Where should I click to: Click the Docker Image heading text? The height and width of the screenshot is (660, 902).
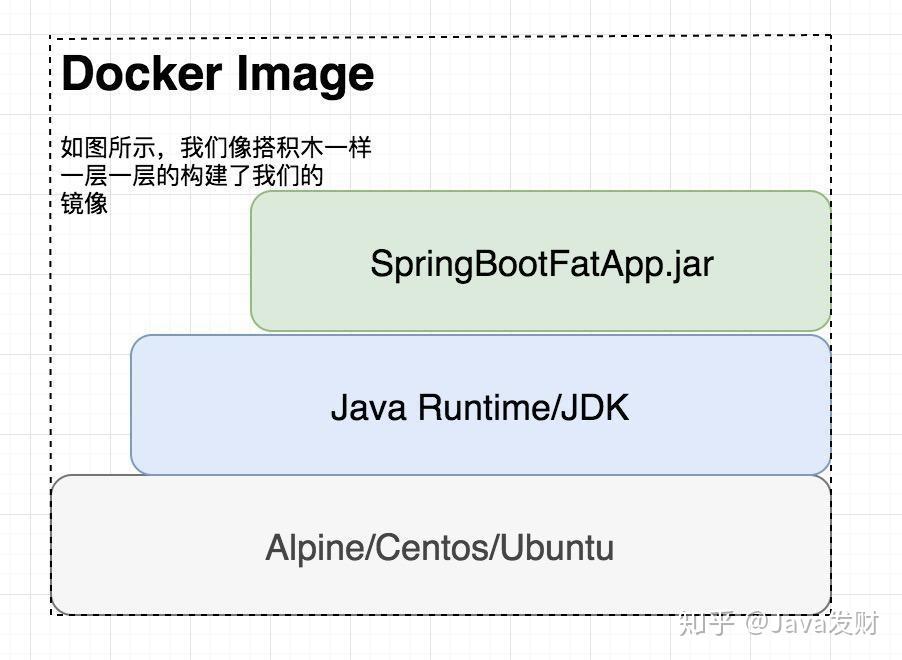point(217,73)
